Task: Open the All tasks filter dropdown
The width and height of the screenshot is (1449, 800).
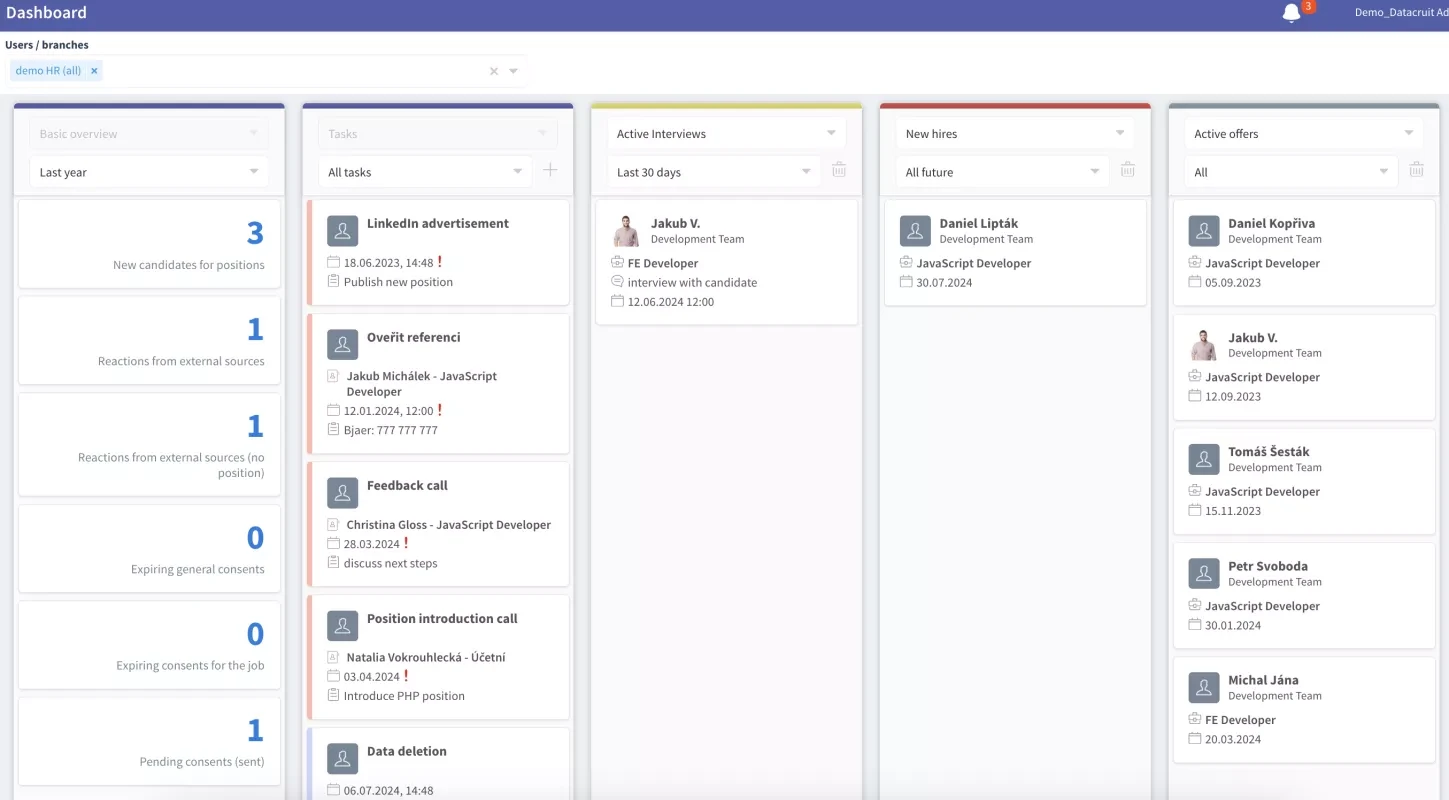Action: pos(425,172)
